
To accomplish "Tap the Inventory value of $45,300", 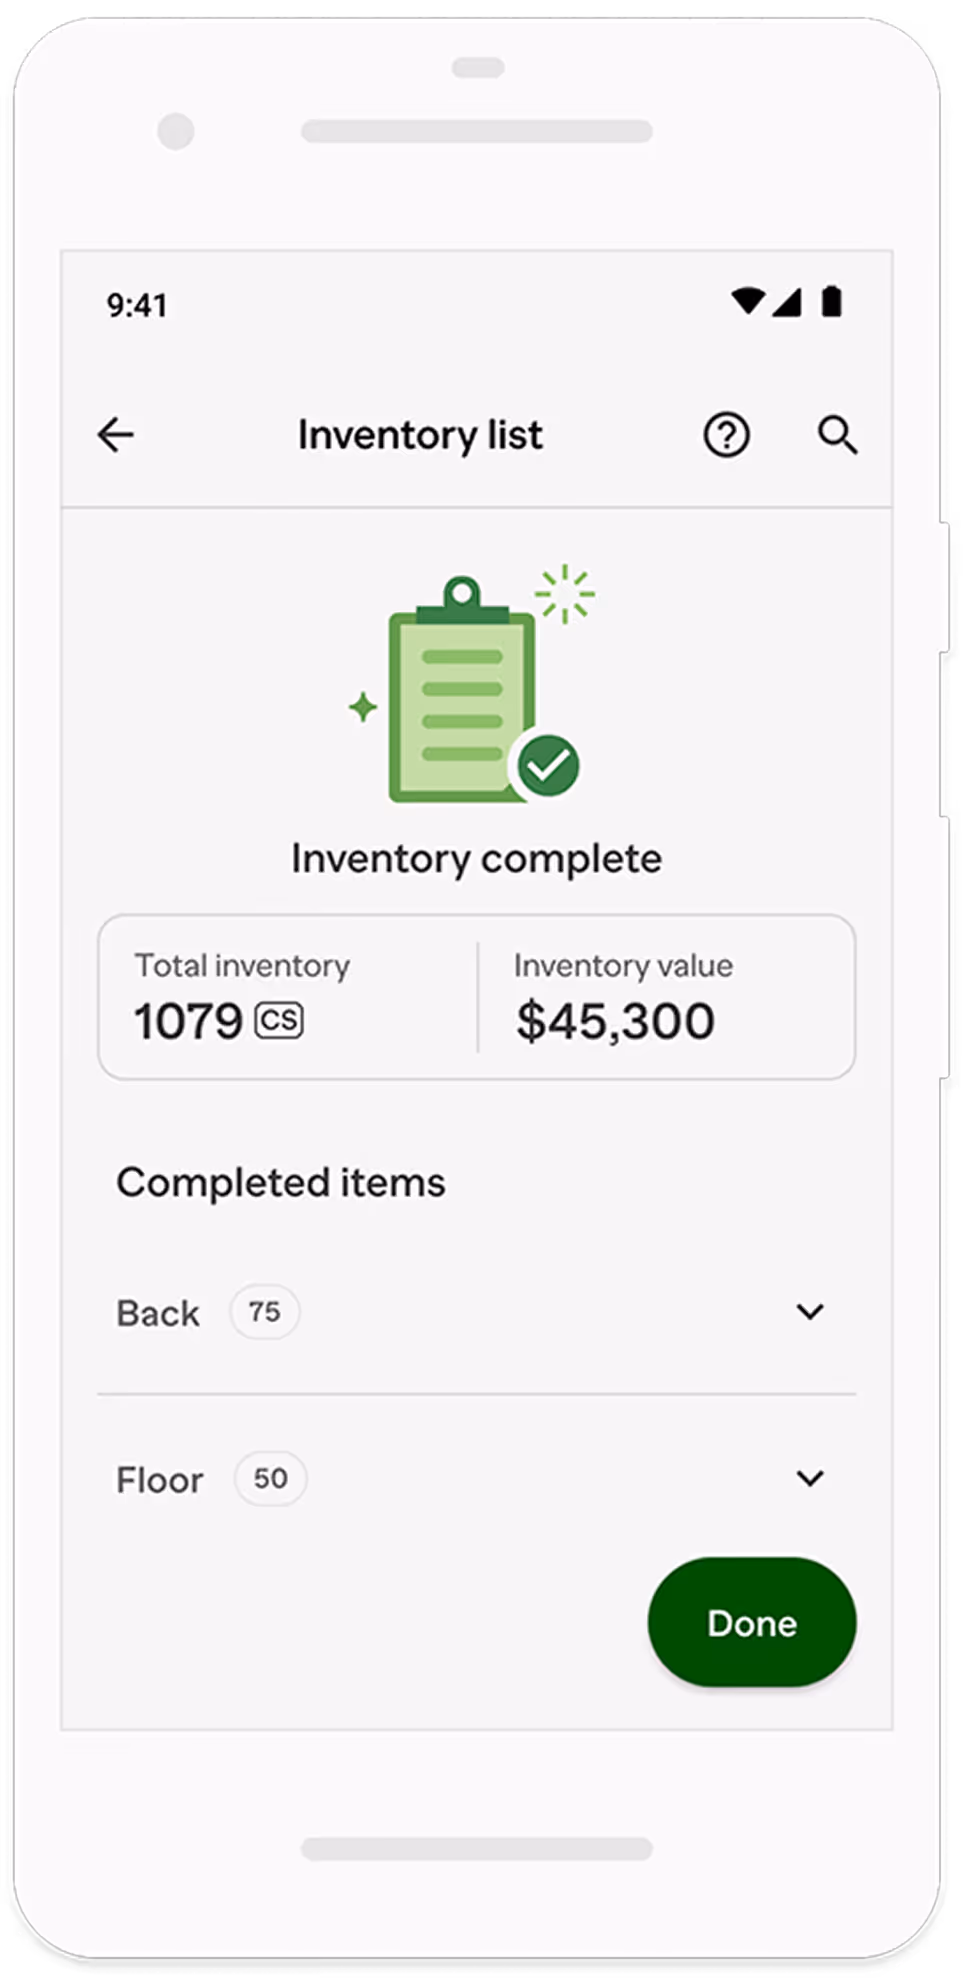I will tap(614, 1019).
